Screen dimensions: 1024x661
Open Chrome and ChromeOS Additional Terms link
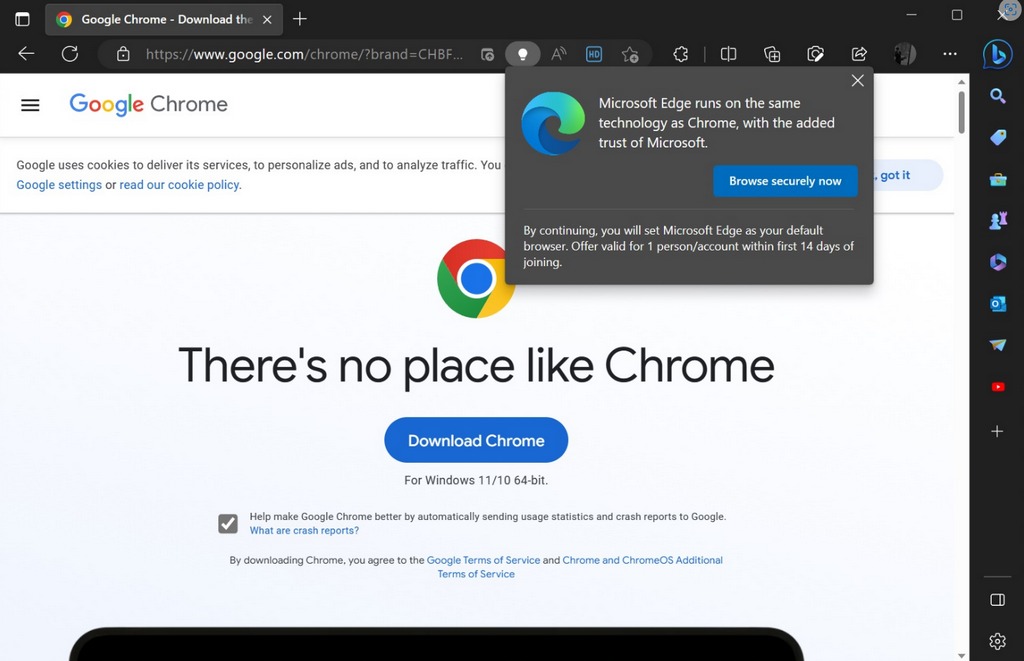[x=643, y=560]
